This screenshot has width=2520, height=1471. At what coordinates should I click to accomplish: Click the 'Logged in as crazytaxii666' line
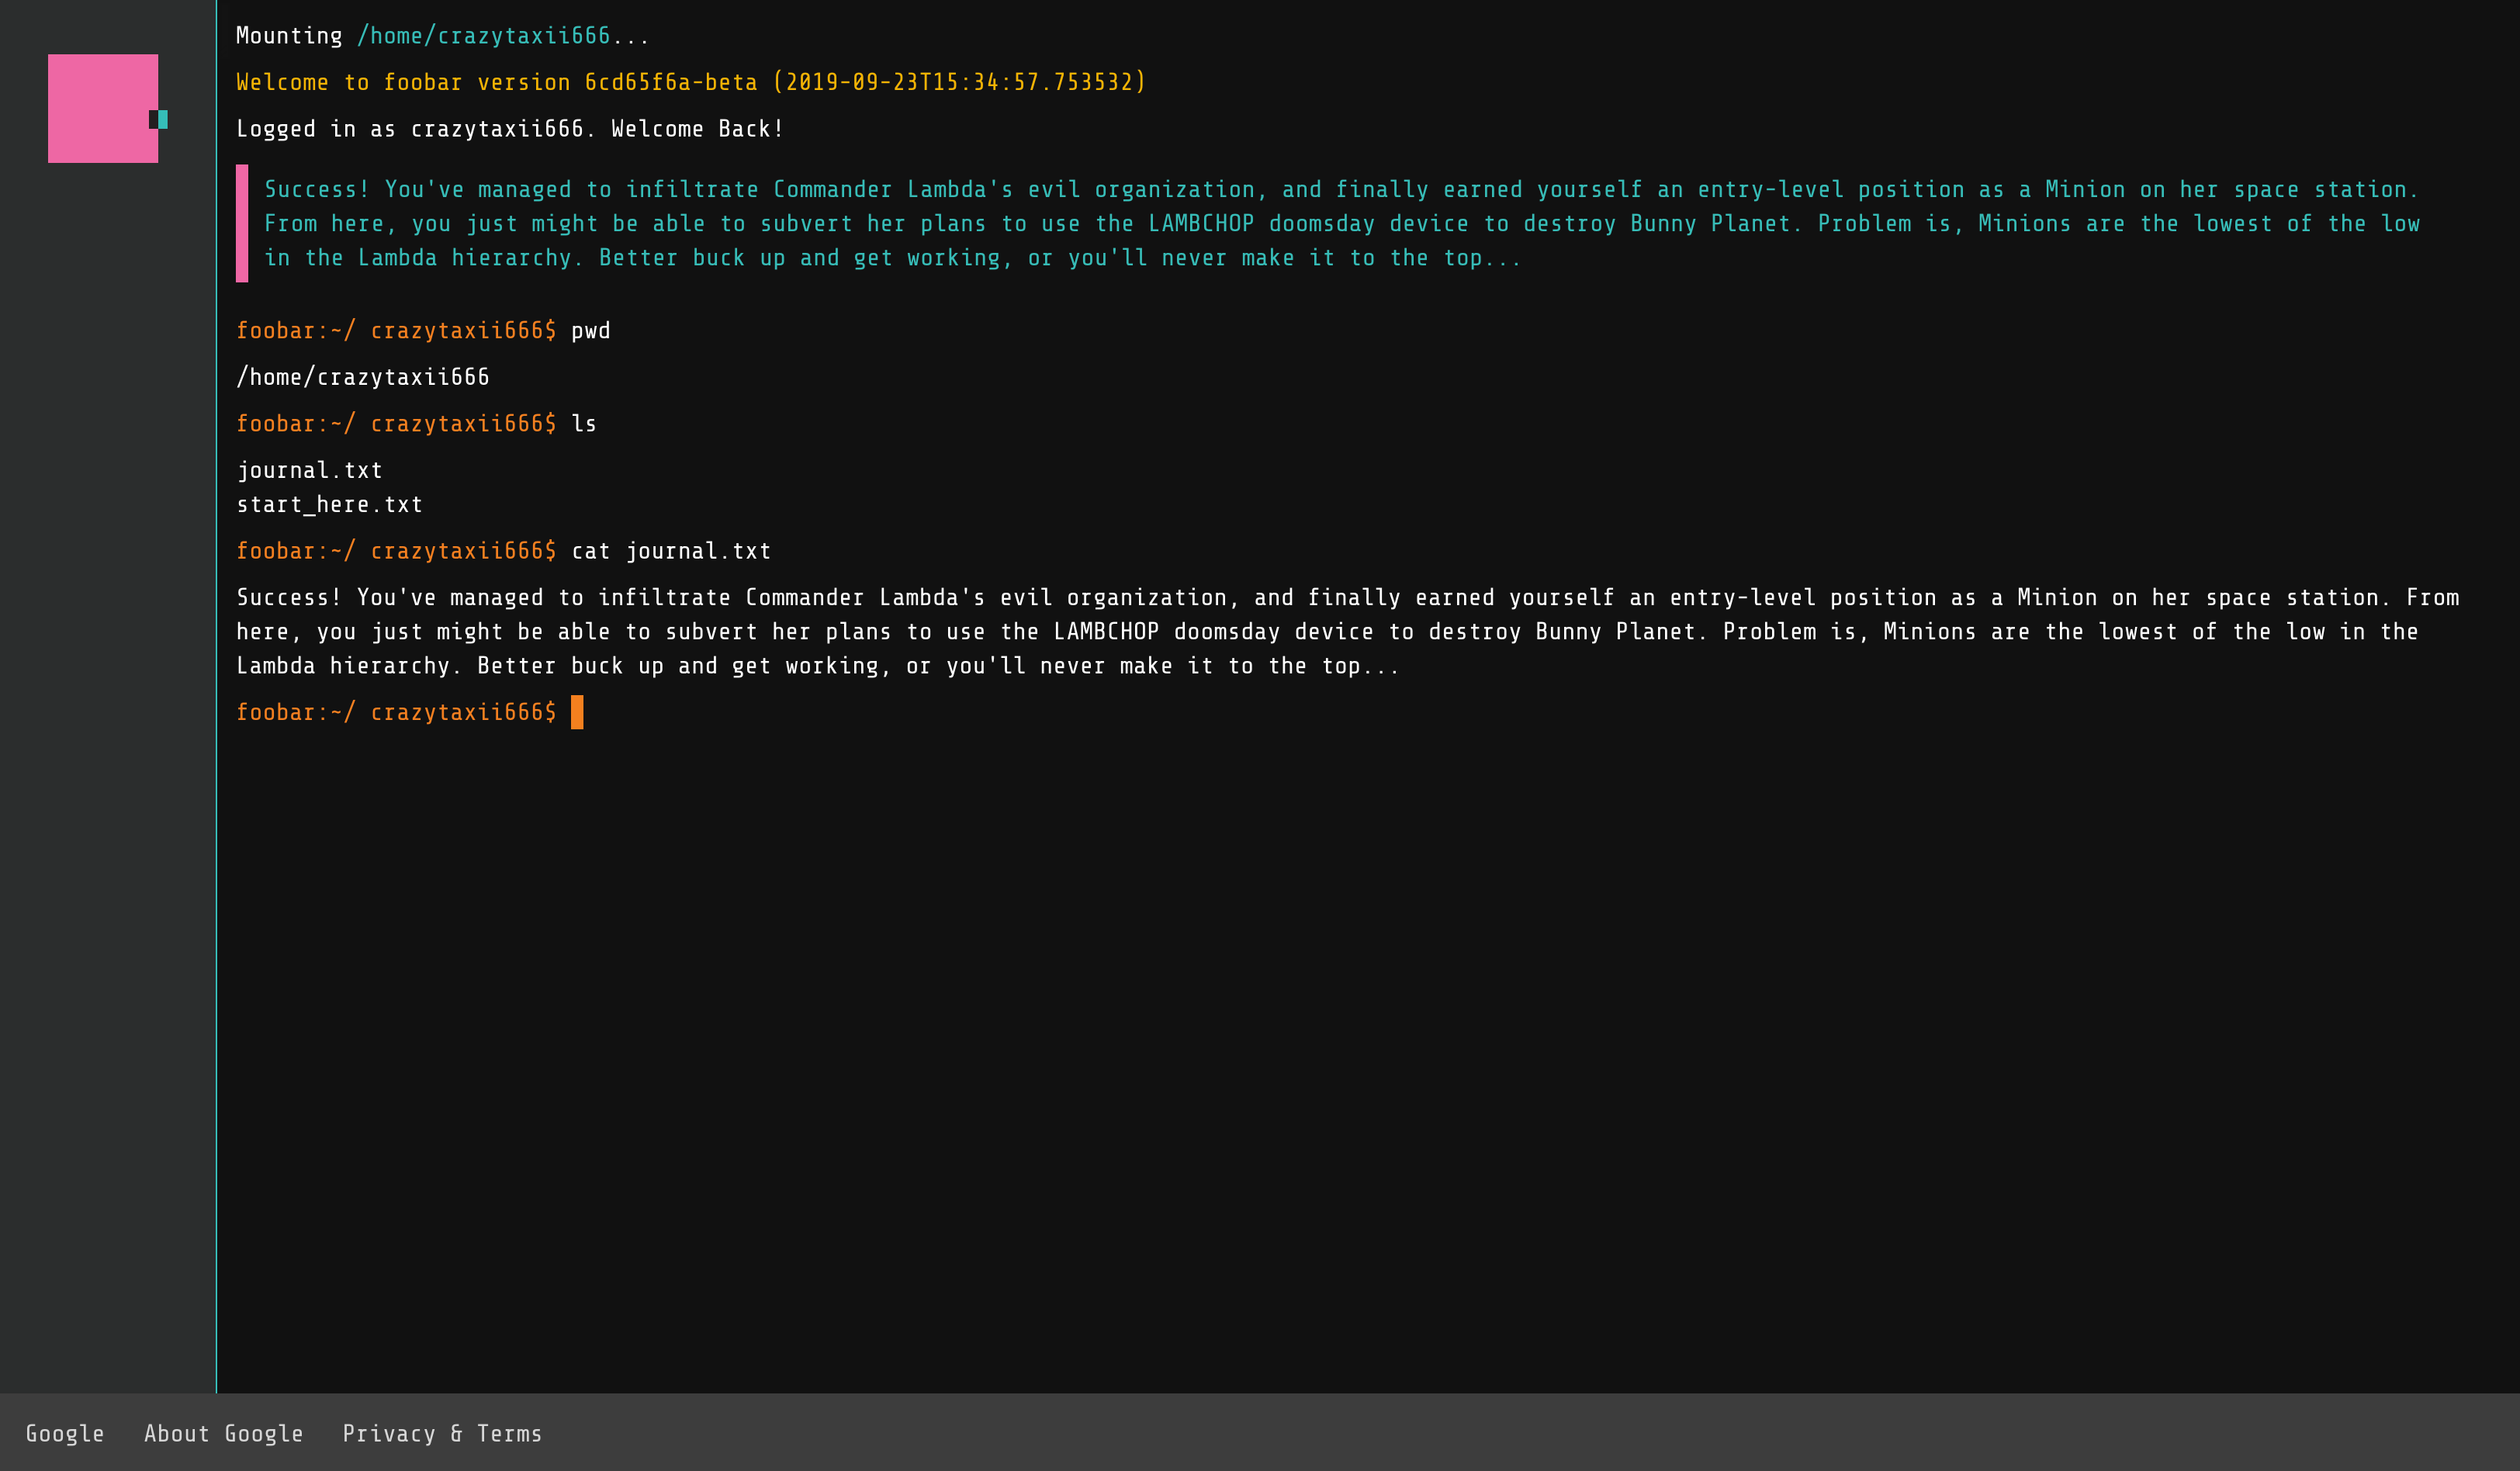(510, 129)
